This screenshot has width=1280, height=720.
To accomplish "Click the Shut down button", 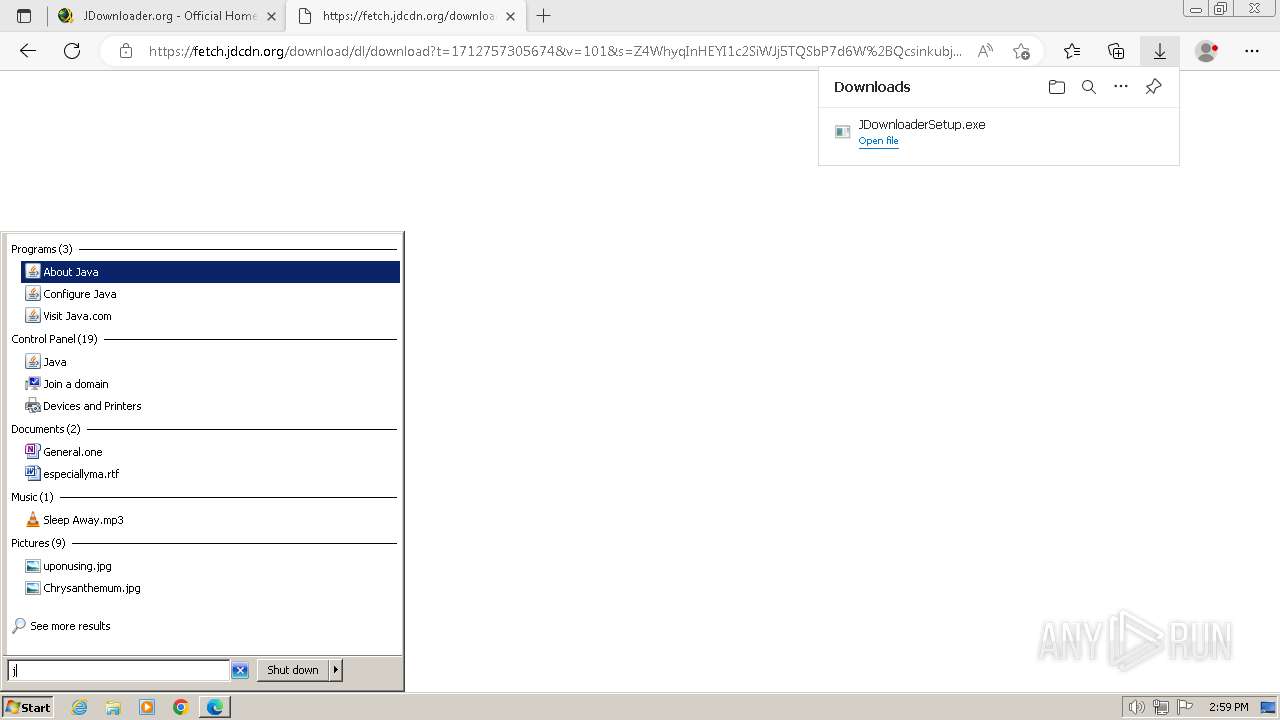I will [293, 670].
